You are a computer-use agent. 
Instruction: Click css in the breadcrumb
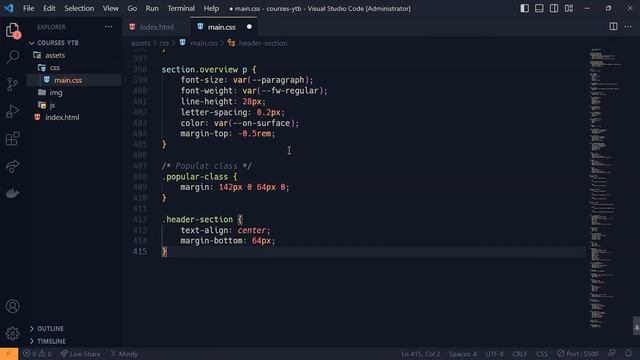[x=164, y=43]
